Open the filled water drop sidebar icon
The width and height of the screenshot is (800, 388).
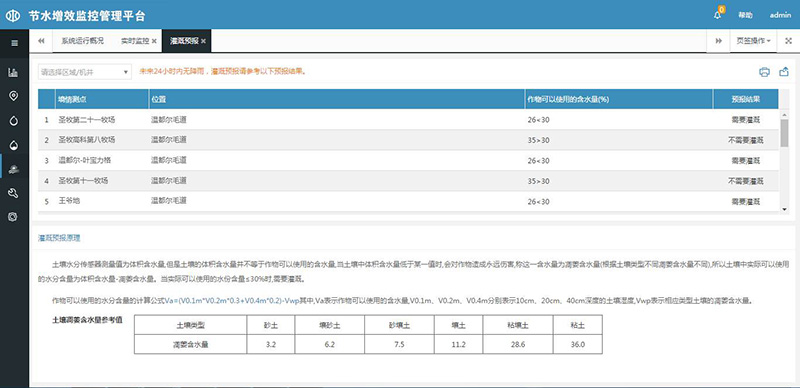14,145
